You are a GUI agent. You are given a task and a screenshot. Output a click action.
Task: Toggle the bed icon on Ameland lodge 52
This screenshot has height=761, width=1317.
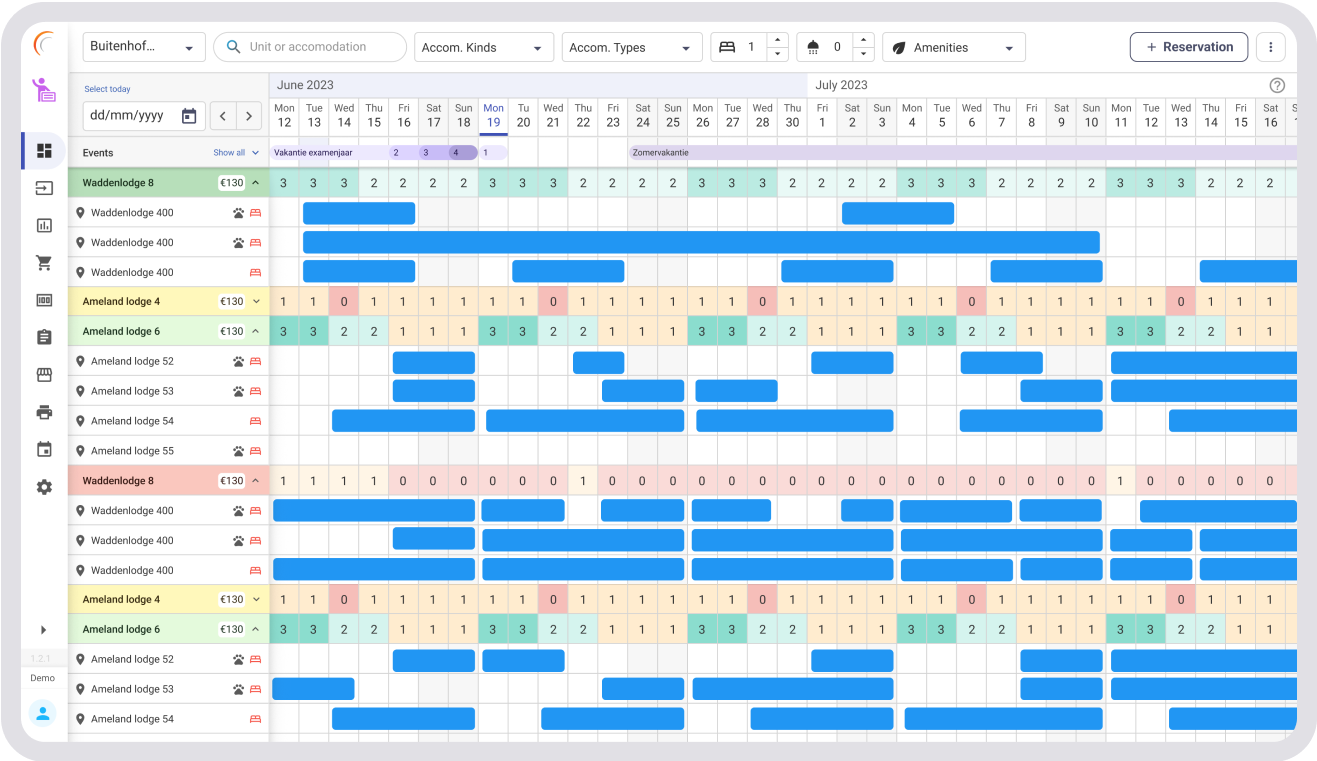point(254,361)
